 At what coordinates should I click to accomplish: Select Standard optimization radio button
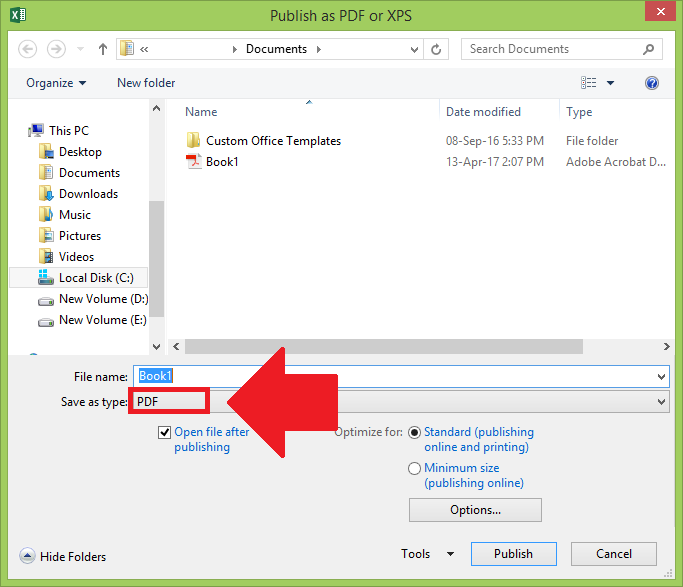tap(414, 432)
